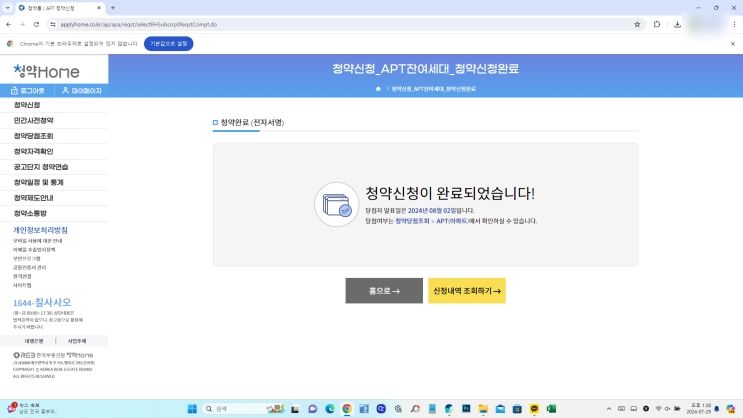Screen dimensions: 743x418
Task: Click the 청약Home logo
Action: (46, 71)
